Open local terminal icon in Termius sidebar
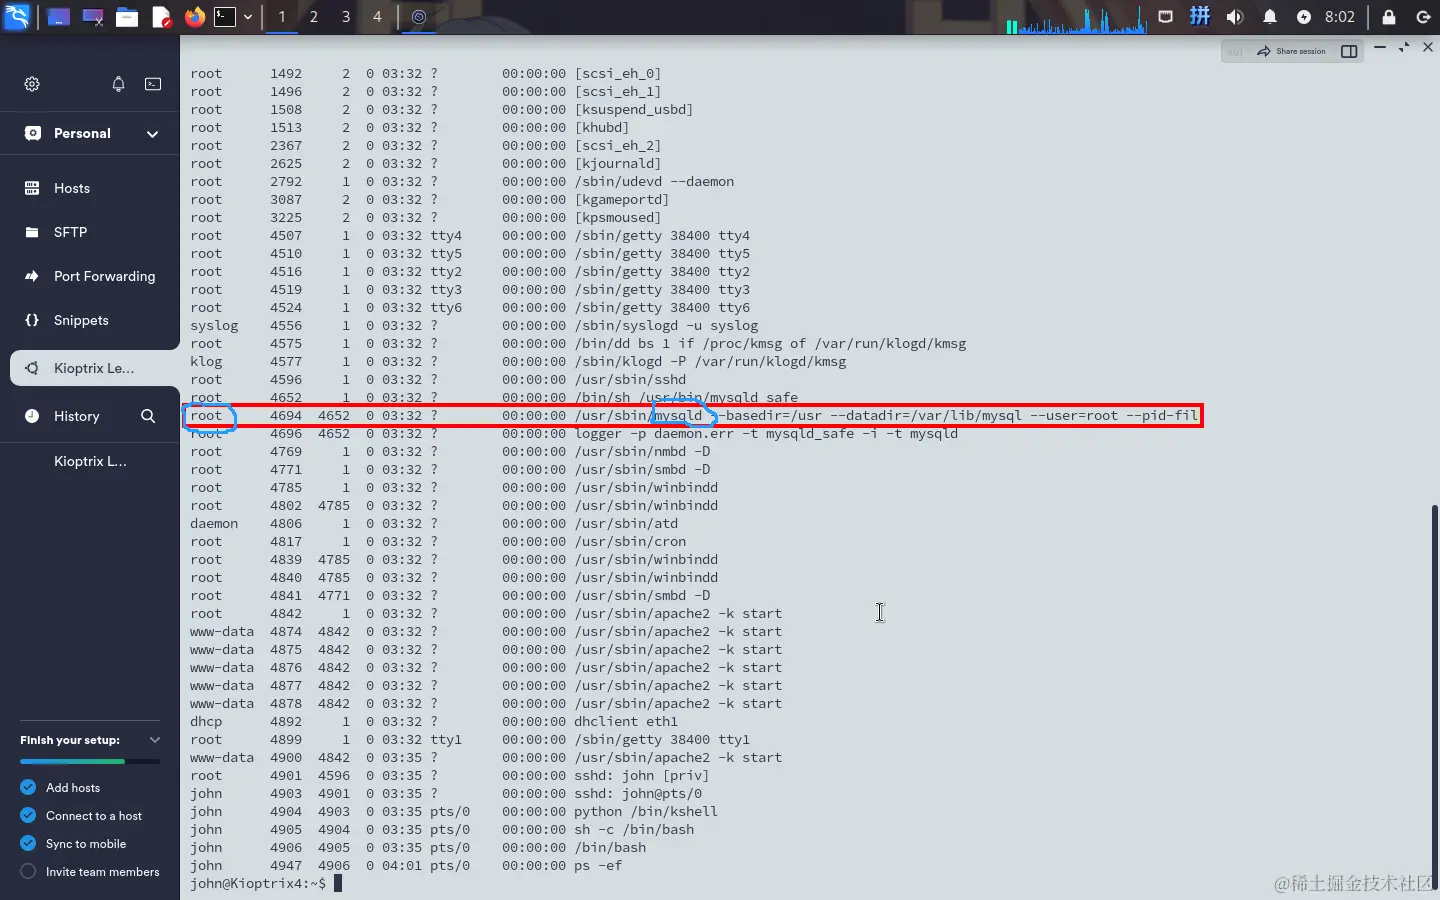The image size is (1440, 900). (153, 84)
